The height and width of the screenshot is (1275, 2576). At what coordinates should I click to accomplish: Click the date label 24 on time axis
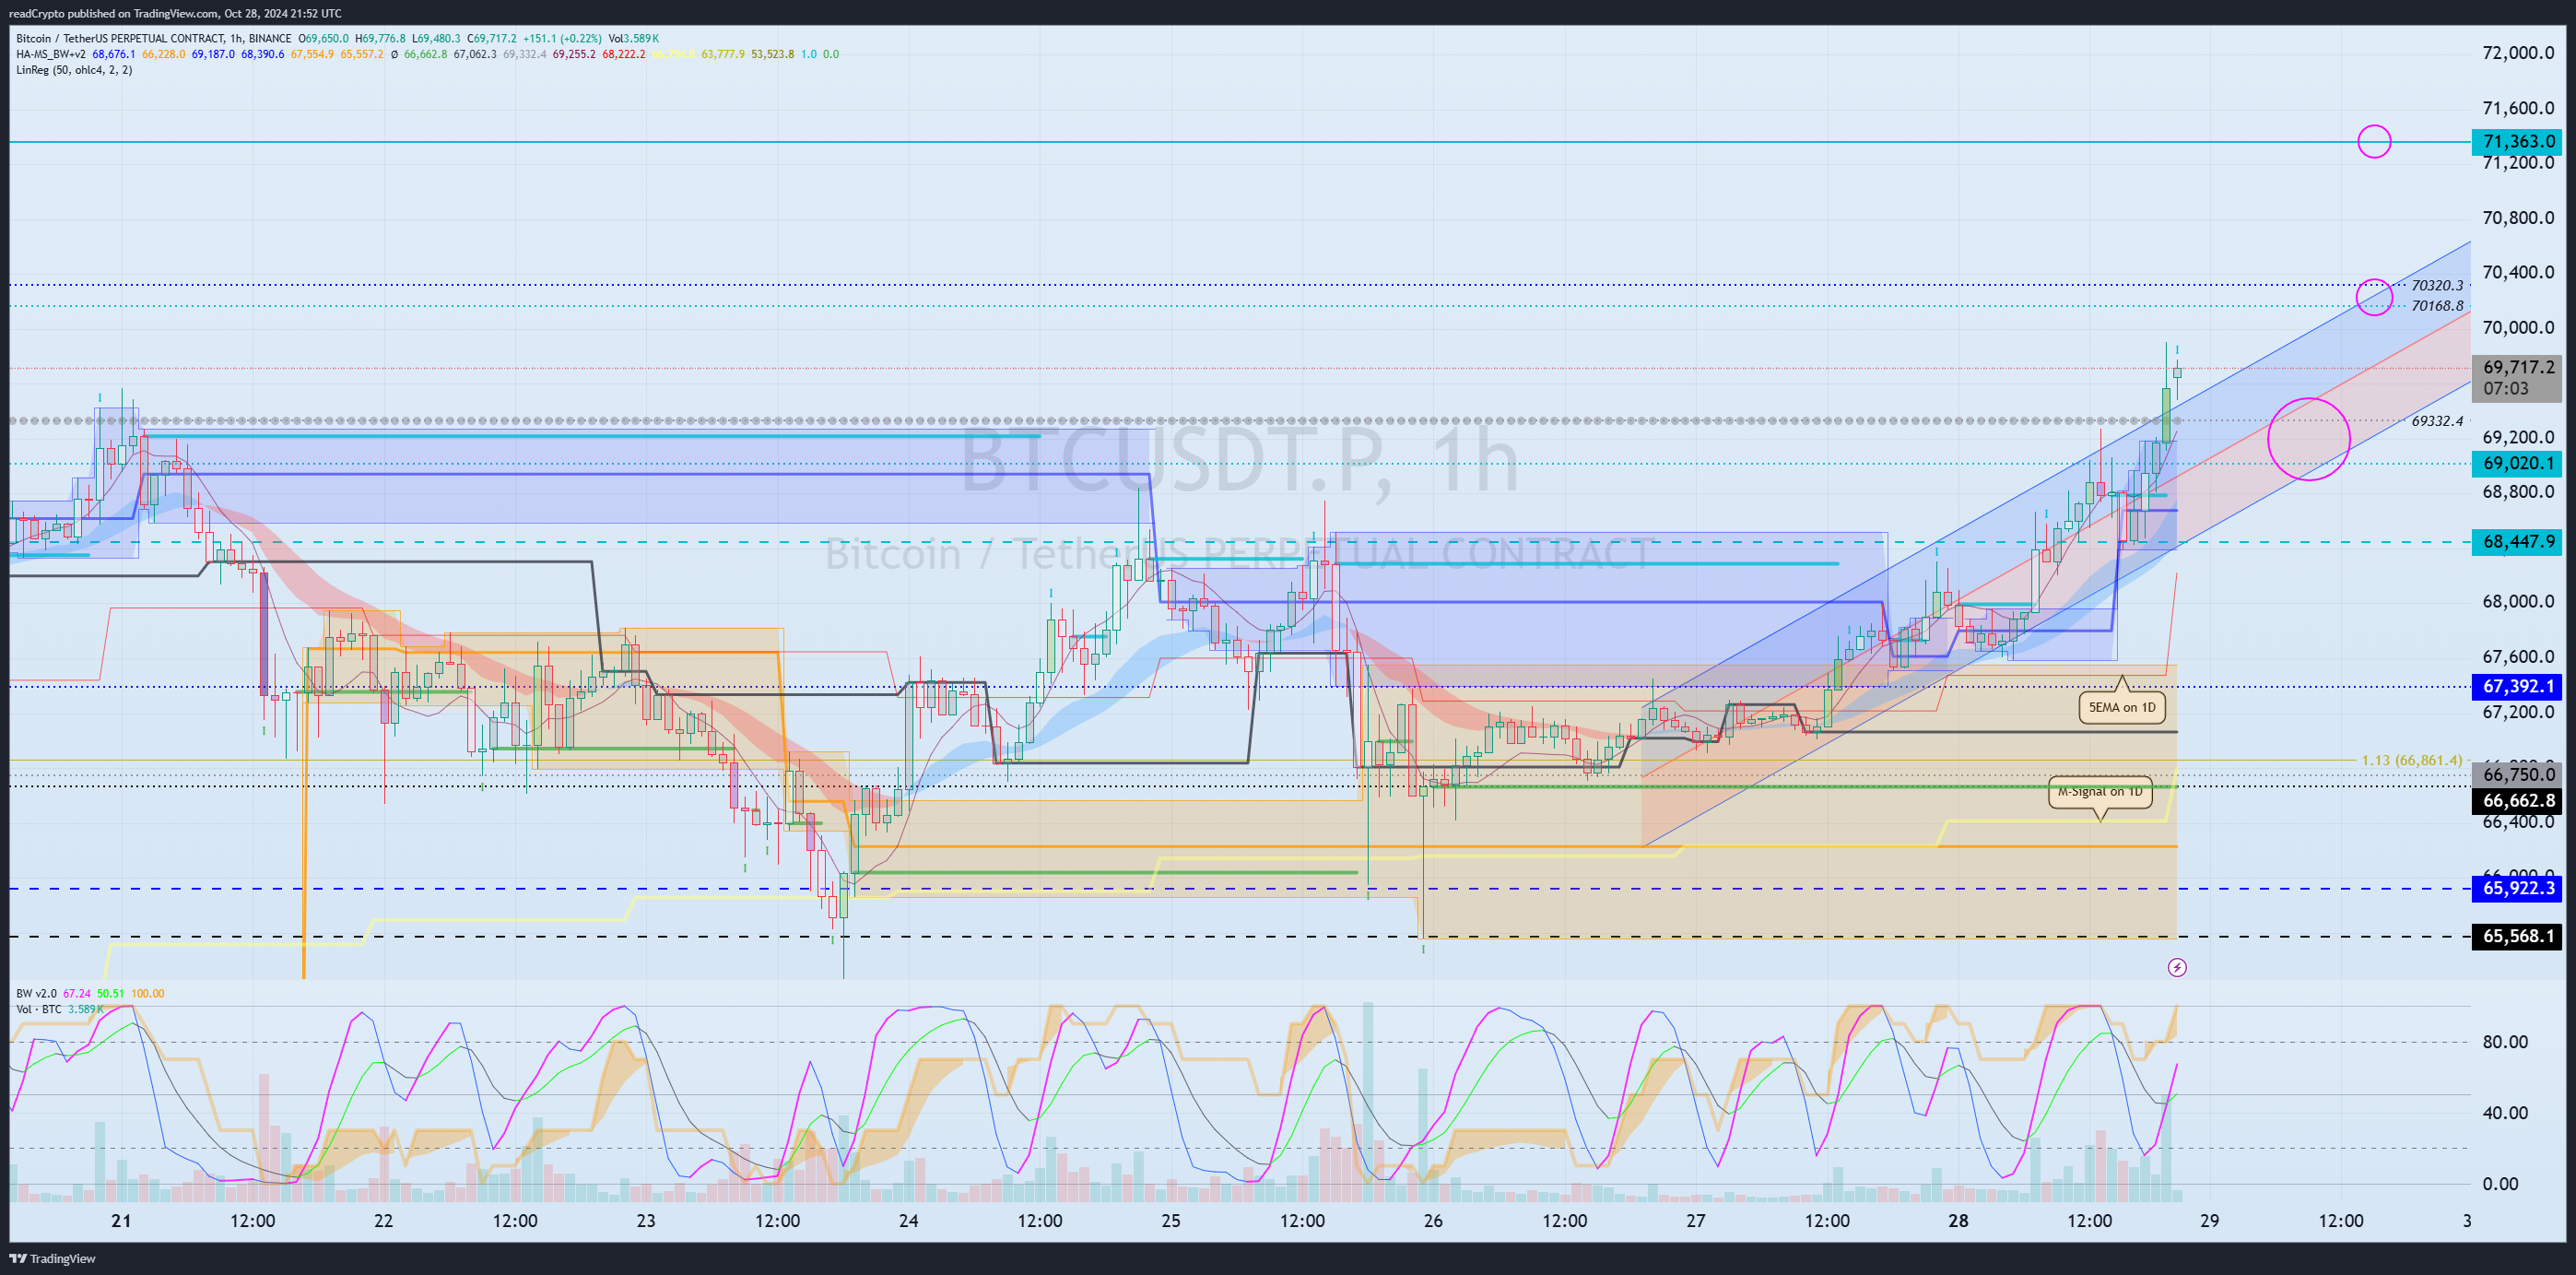pos(908,1220)
